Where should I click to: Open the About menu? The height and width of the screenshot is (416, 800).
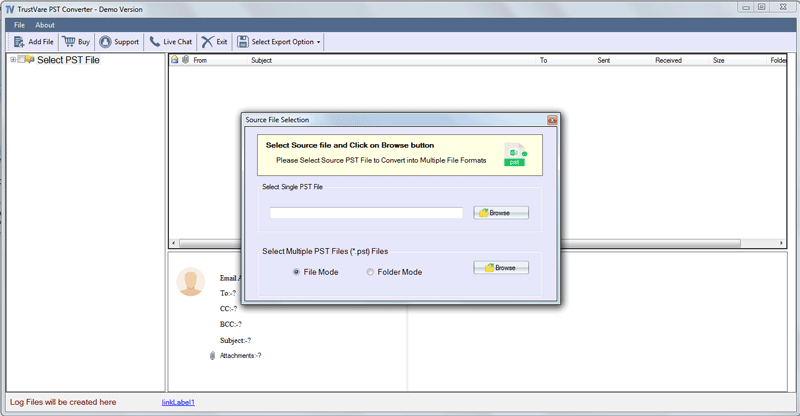coord(45,25)
